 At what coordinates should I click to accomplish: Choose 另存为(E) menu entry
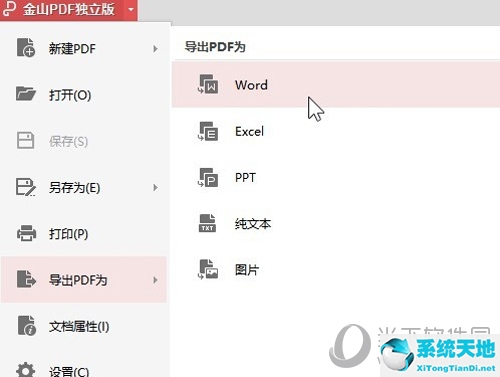tap(83, 187)
